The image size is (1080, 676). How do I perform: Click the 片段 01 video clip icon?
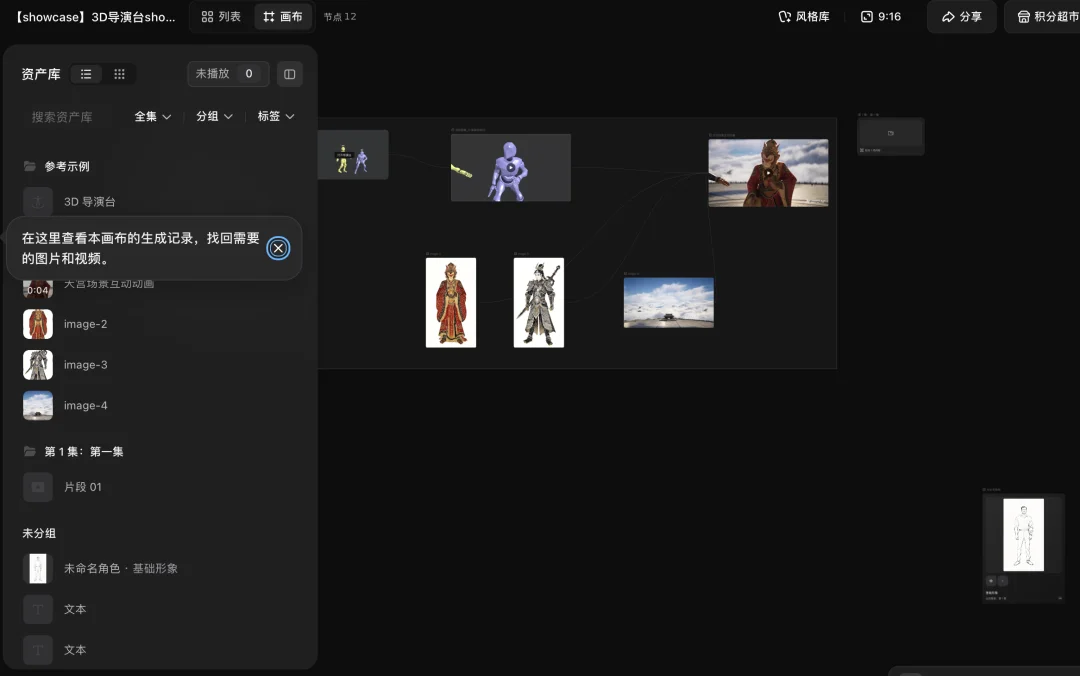[x=38, y=487]
